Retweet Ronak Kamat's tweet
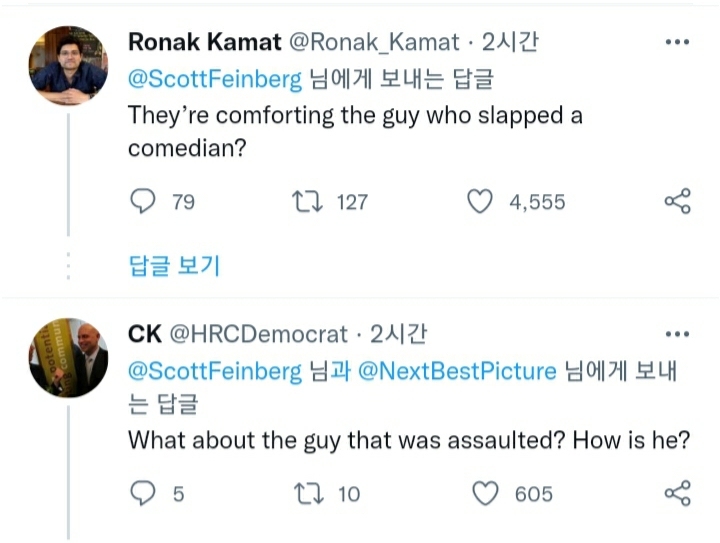 click(303, 202)
